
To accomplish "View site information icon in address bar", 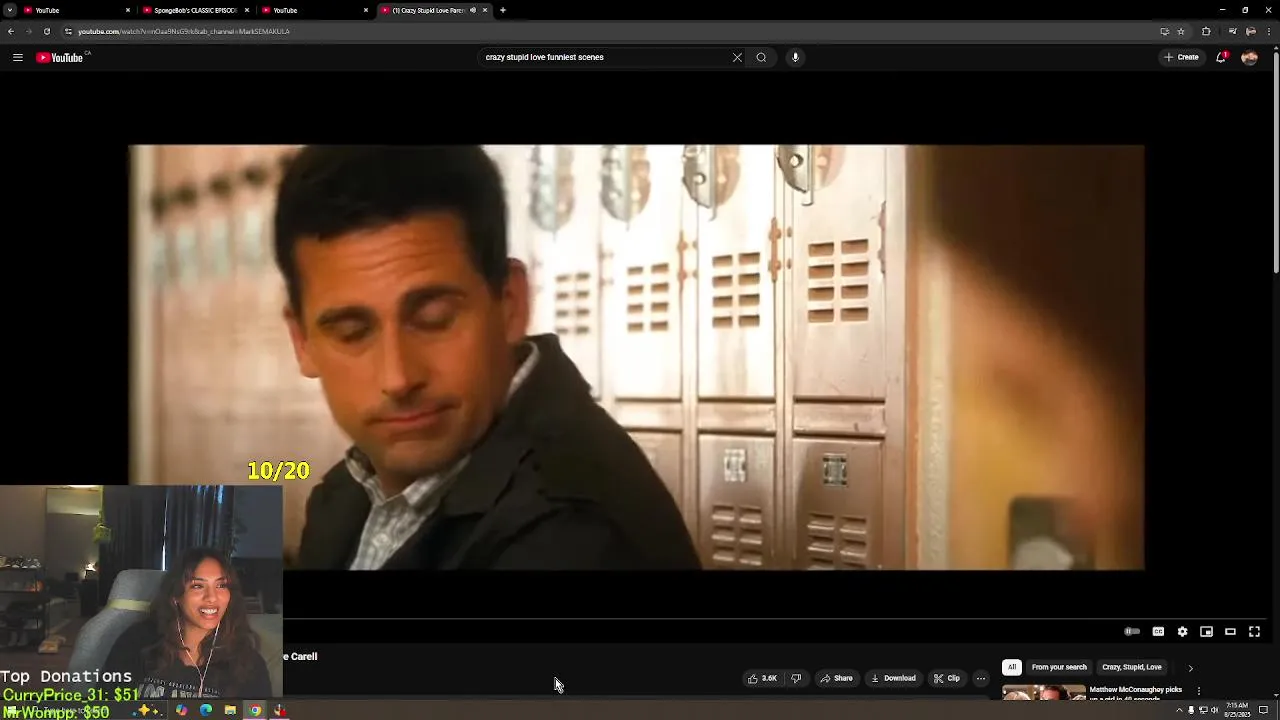I will click(68, 31).
